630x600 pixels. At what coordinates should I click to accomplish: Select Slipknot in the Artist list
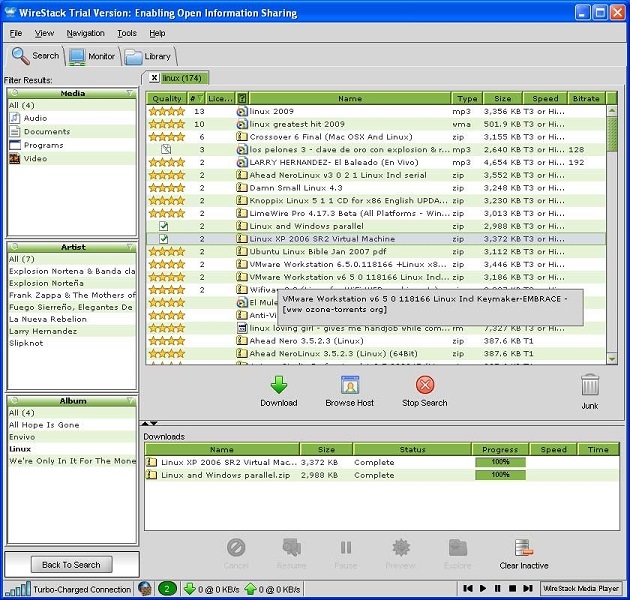coord(27,342)
